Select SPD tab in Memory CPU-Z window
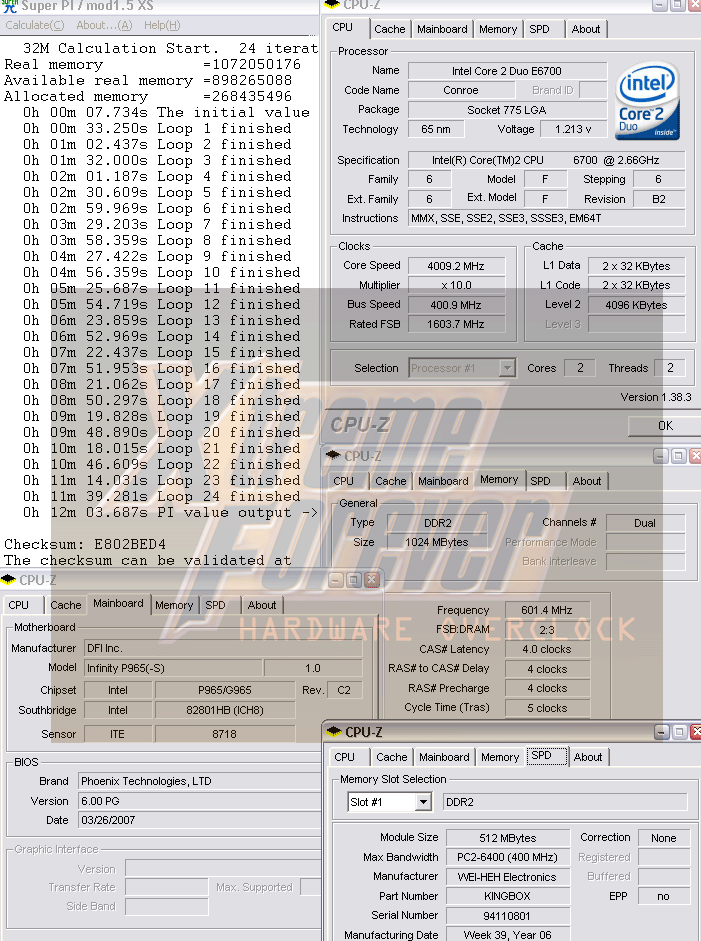The image size is (701, 941). [540, 481]
